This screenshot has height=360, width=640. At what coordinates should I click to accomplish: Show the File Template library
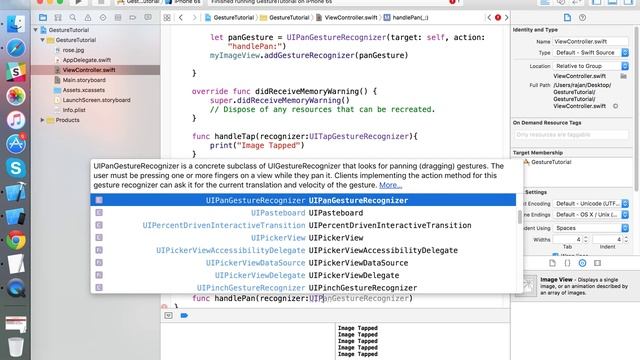[x=552, y=263]
